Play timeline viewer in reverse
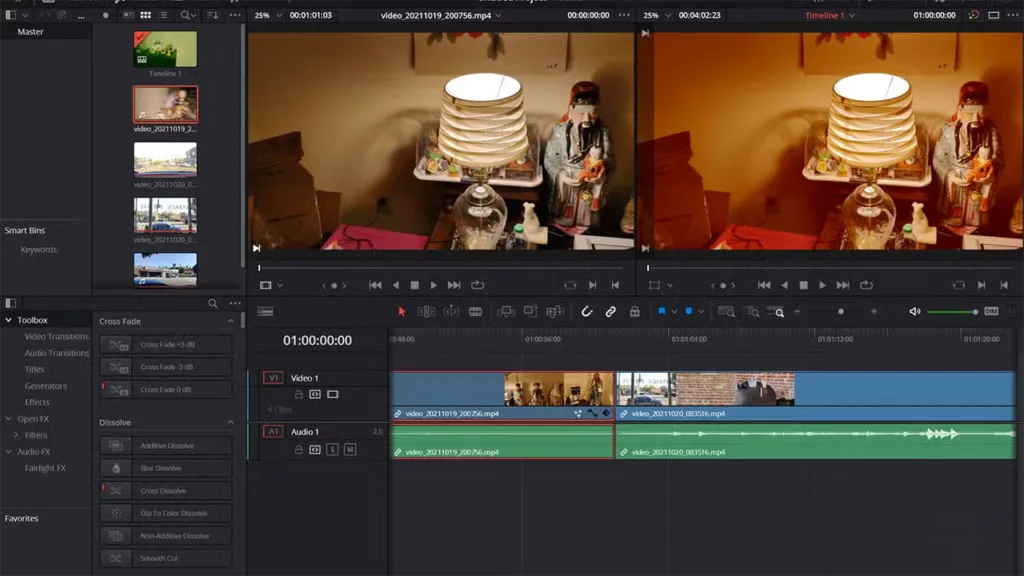 point(784,285)
